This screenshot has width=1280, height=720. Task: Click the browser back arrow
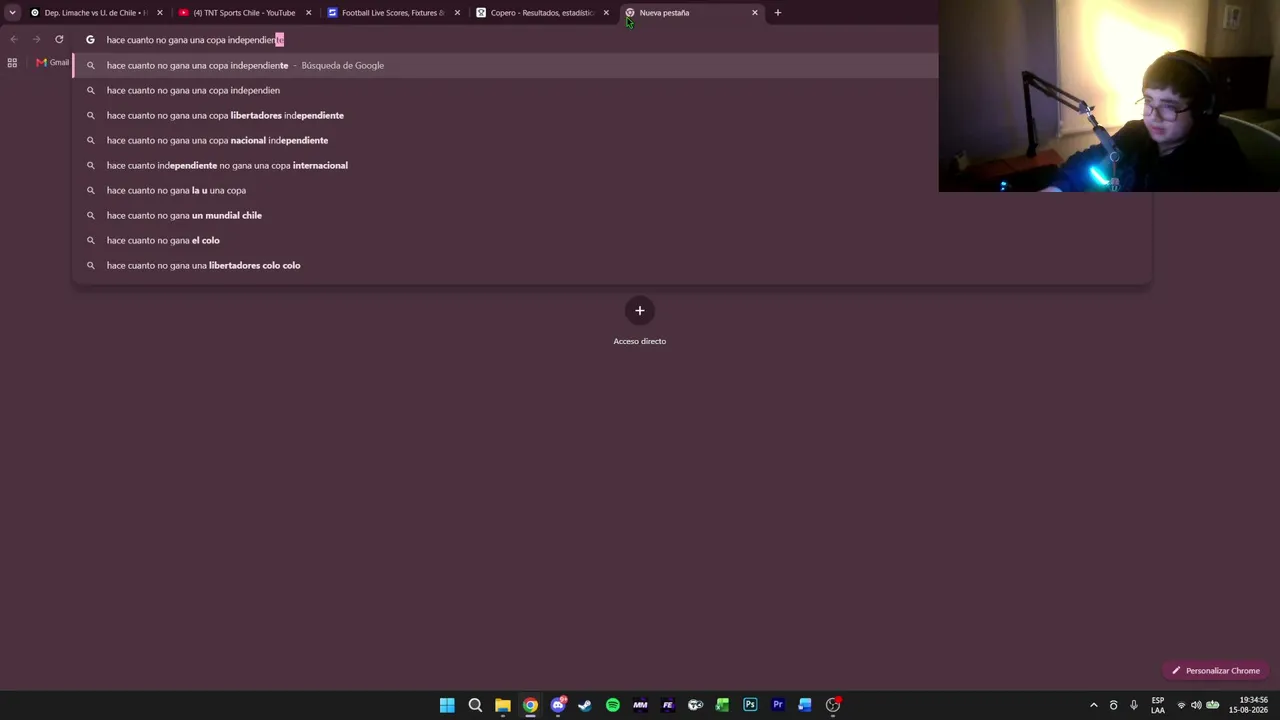click(x=14, y=40)
